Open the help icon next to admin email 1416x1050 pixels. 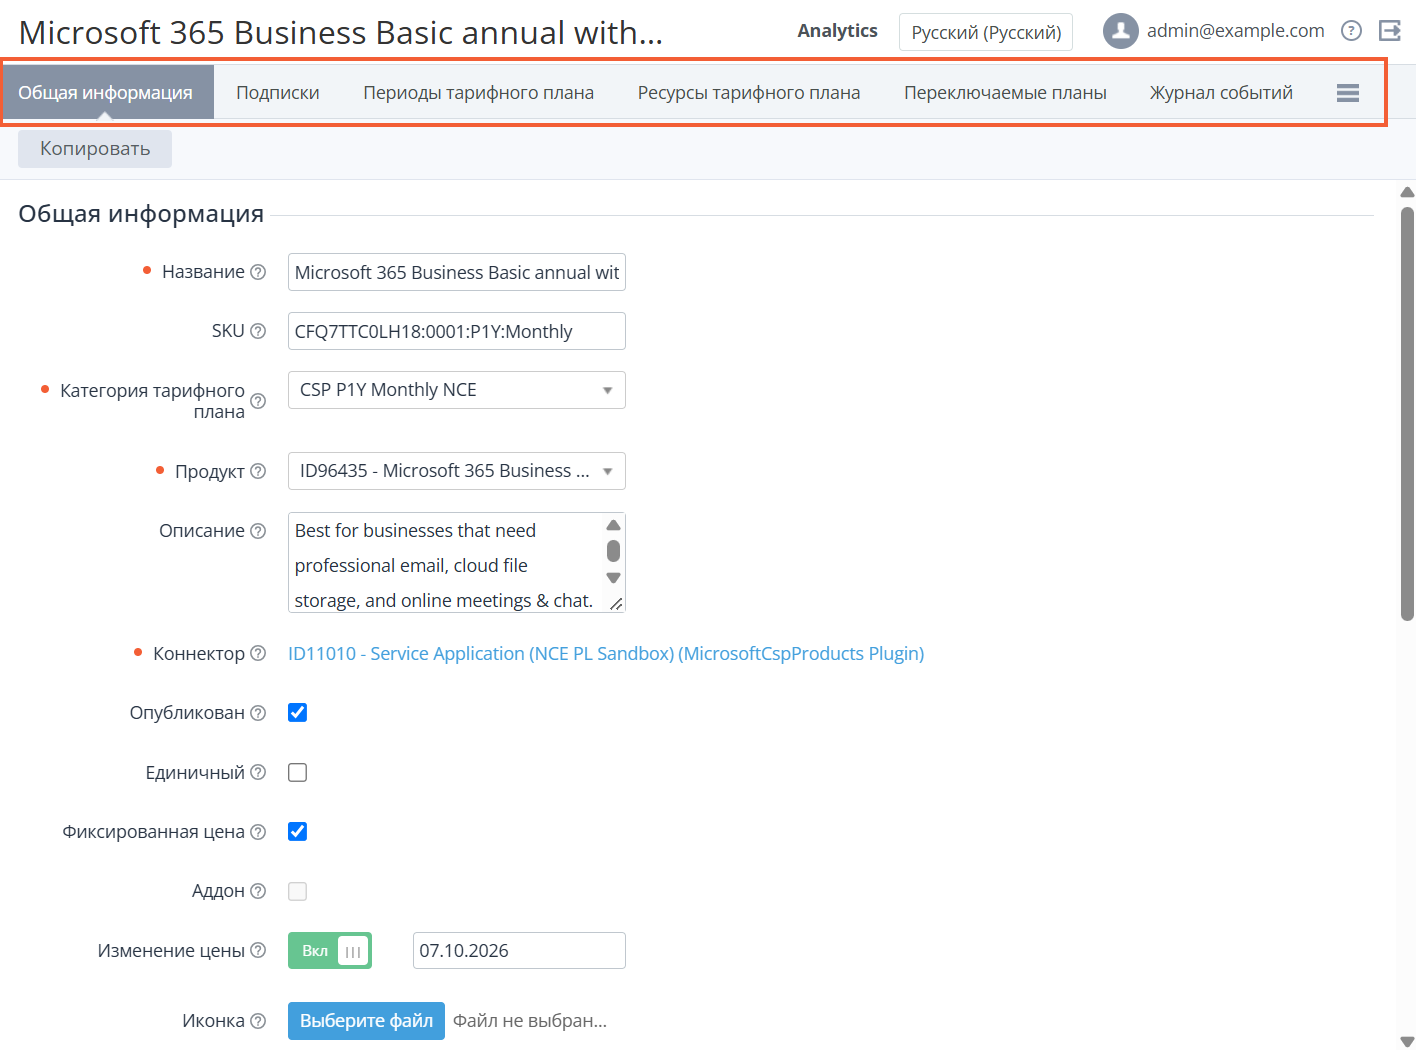pyautogui.click(x=1351, y=31)
